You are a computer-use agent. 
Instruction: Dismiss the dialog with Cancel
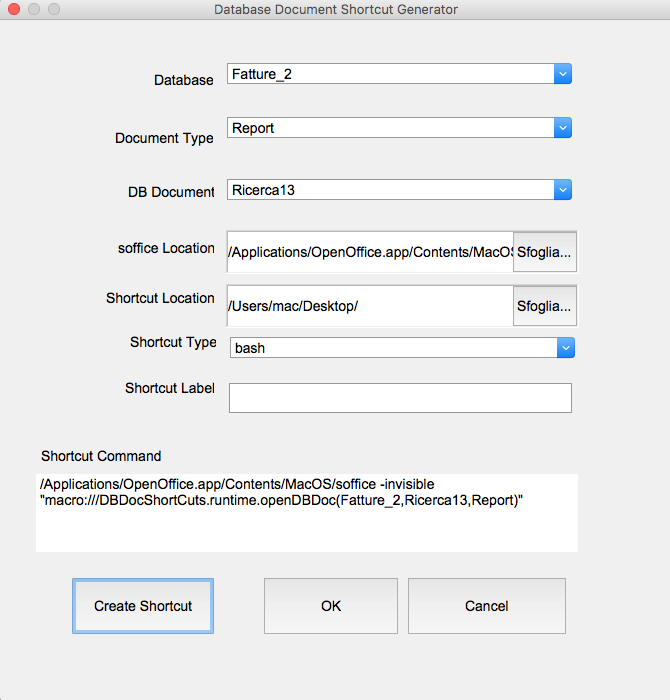487,606
